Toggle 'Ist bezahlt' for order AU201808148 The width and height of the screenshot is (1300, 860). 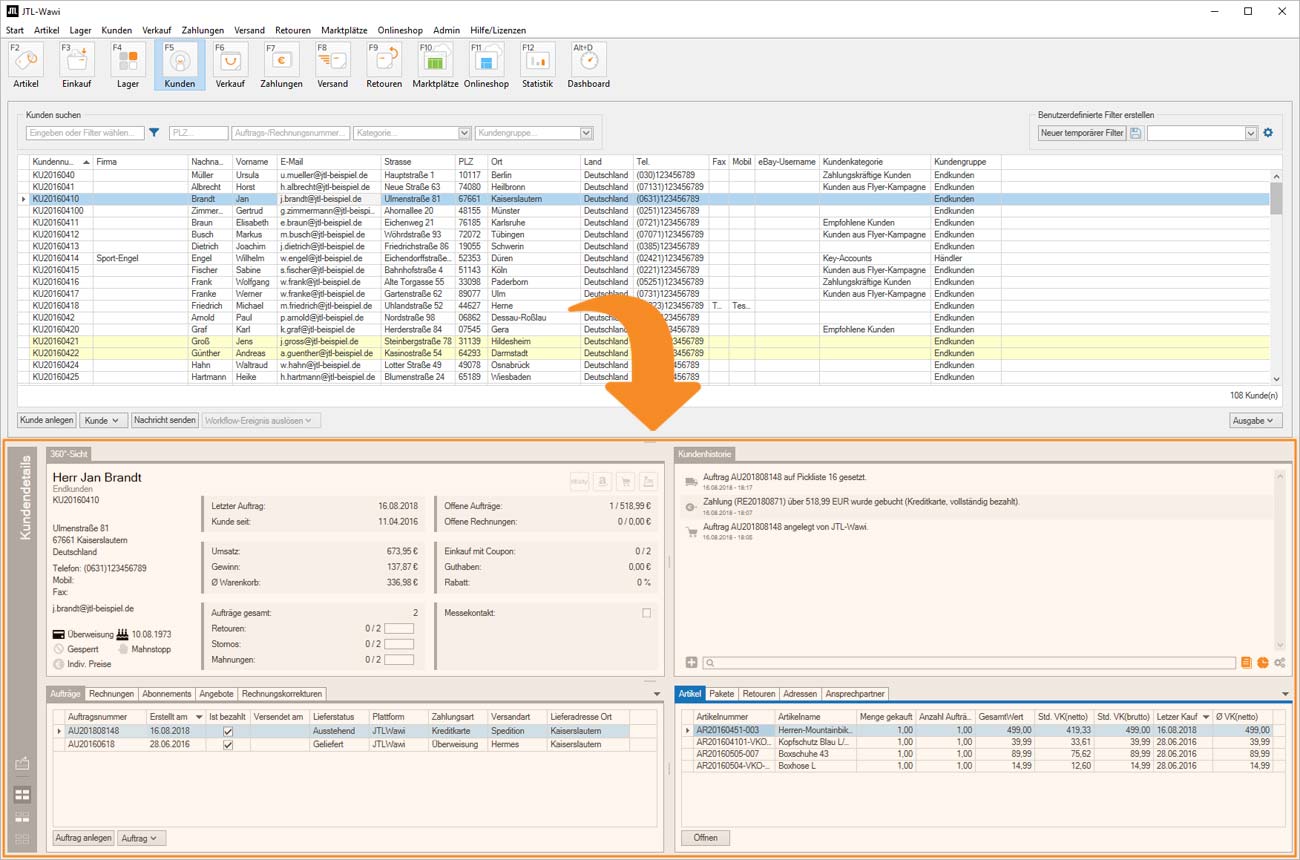(x=228, y=731)
